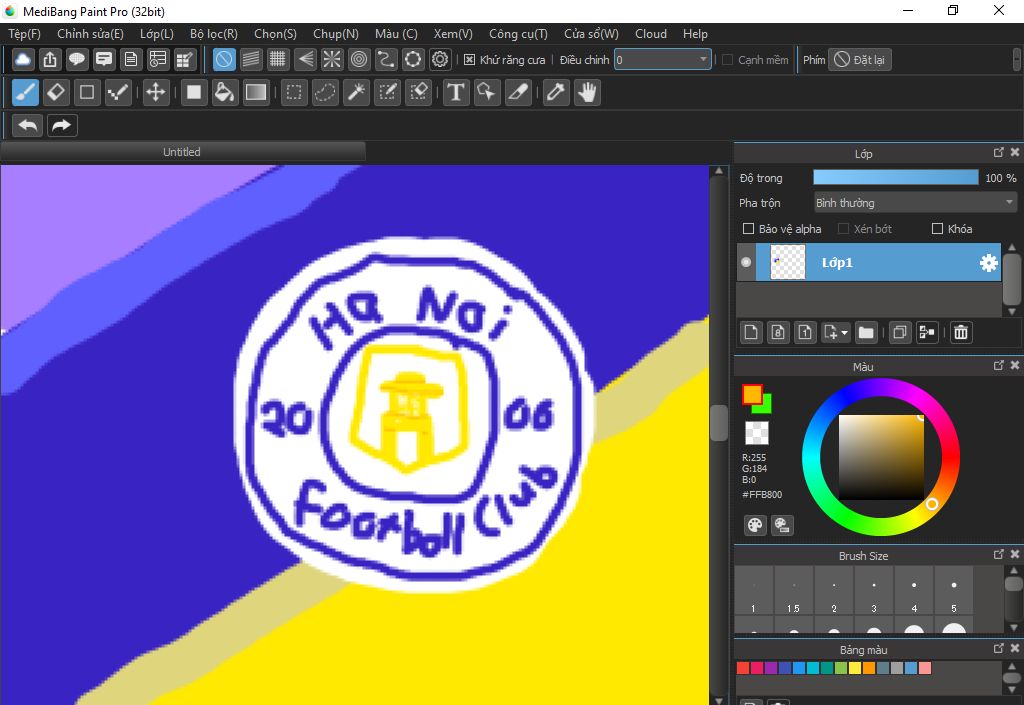Image resolution: width=1024 pixels, height=705 pixels.
Task: Click the export share icon
Action: pos(50,59)
